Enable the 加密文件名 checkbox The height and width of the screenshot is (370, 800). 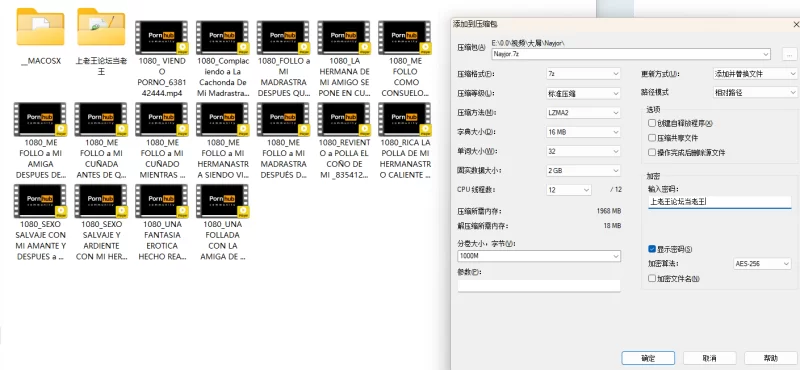tap(652, 279)
